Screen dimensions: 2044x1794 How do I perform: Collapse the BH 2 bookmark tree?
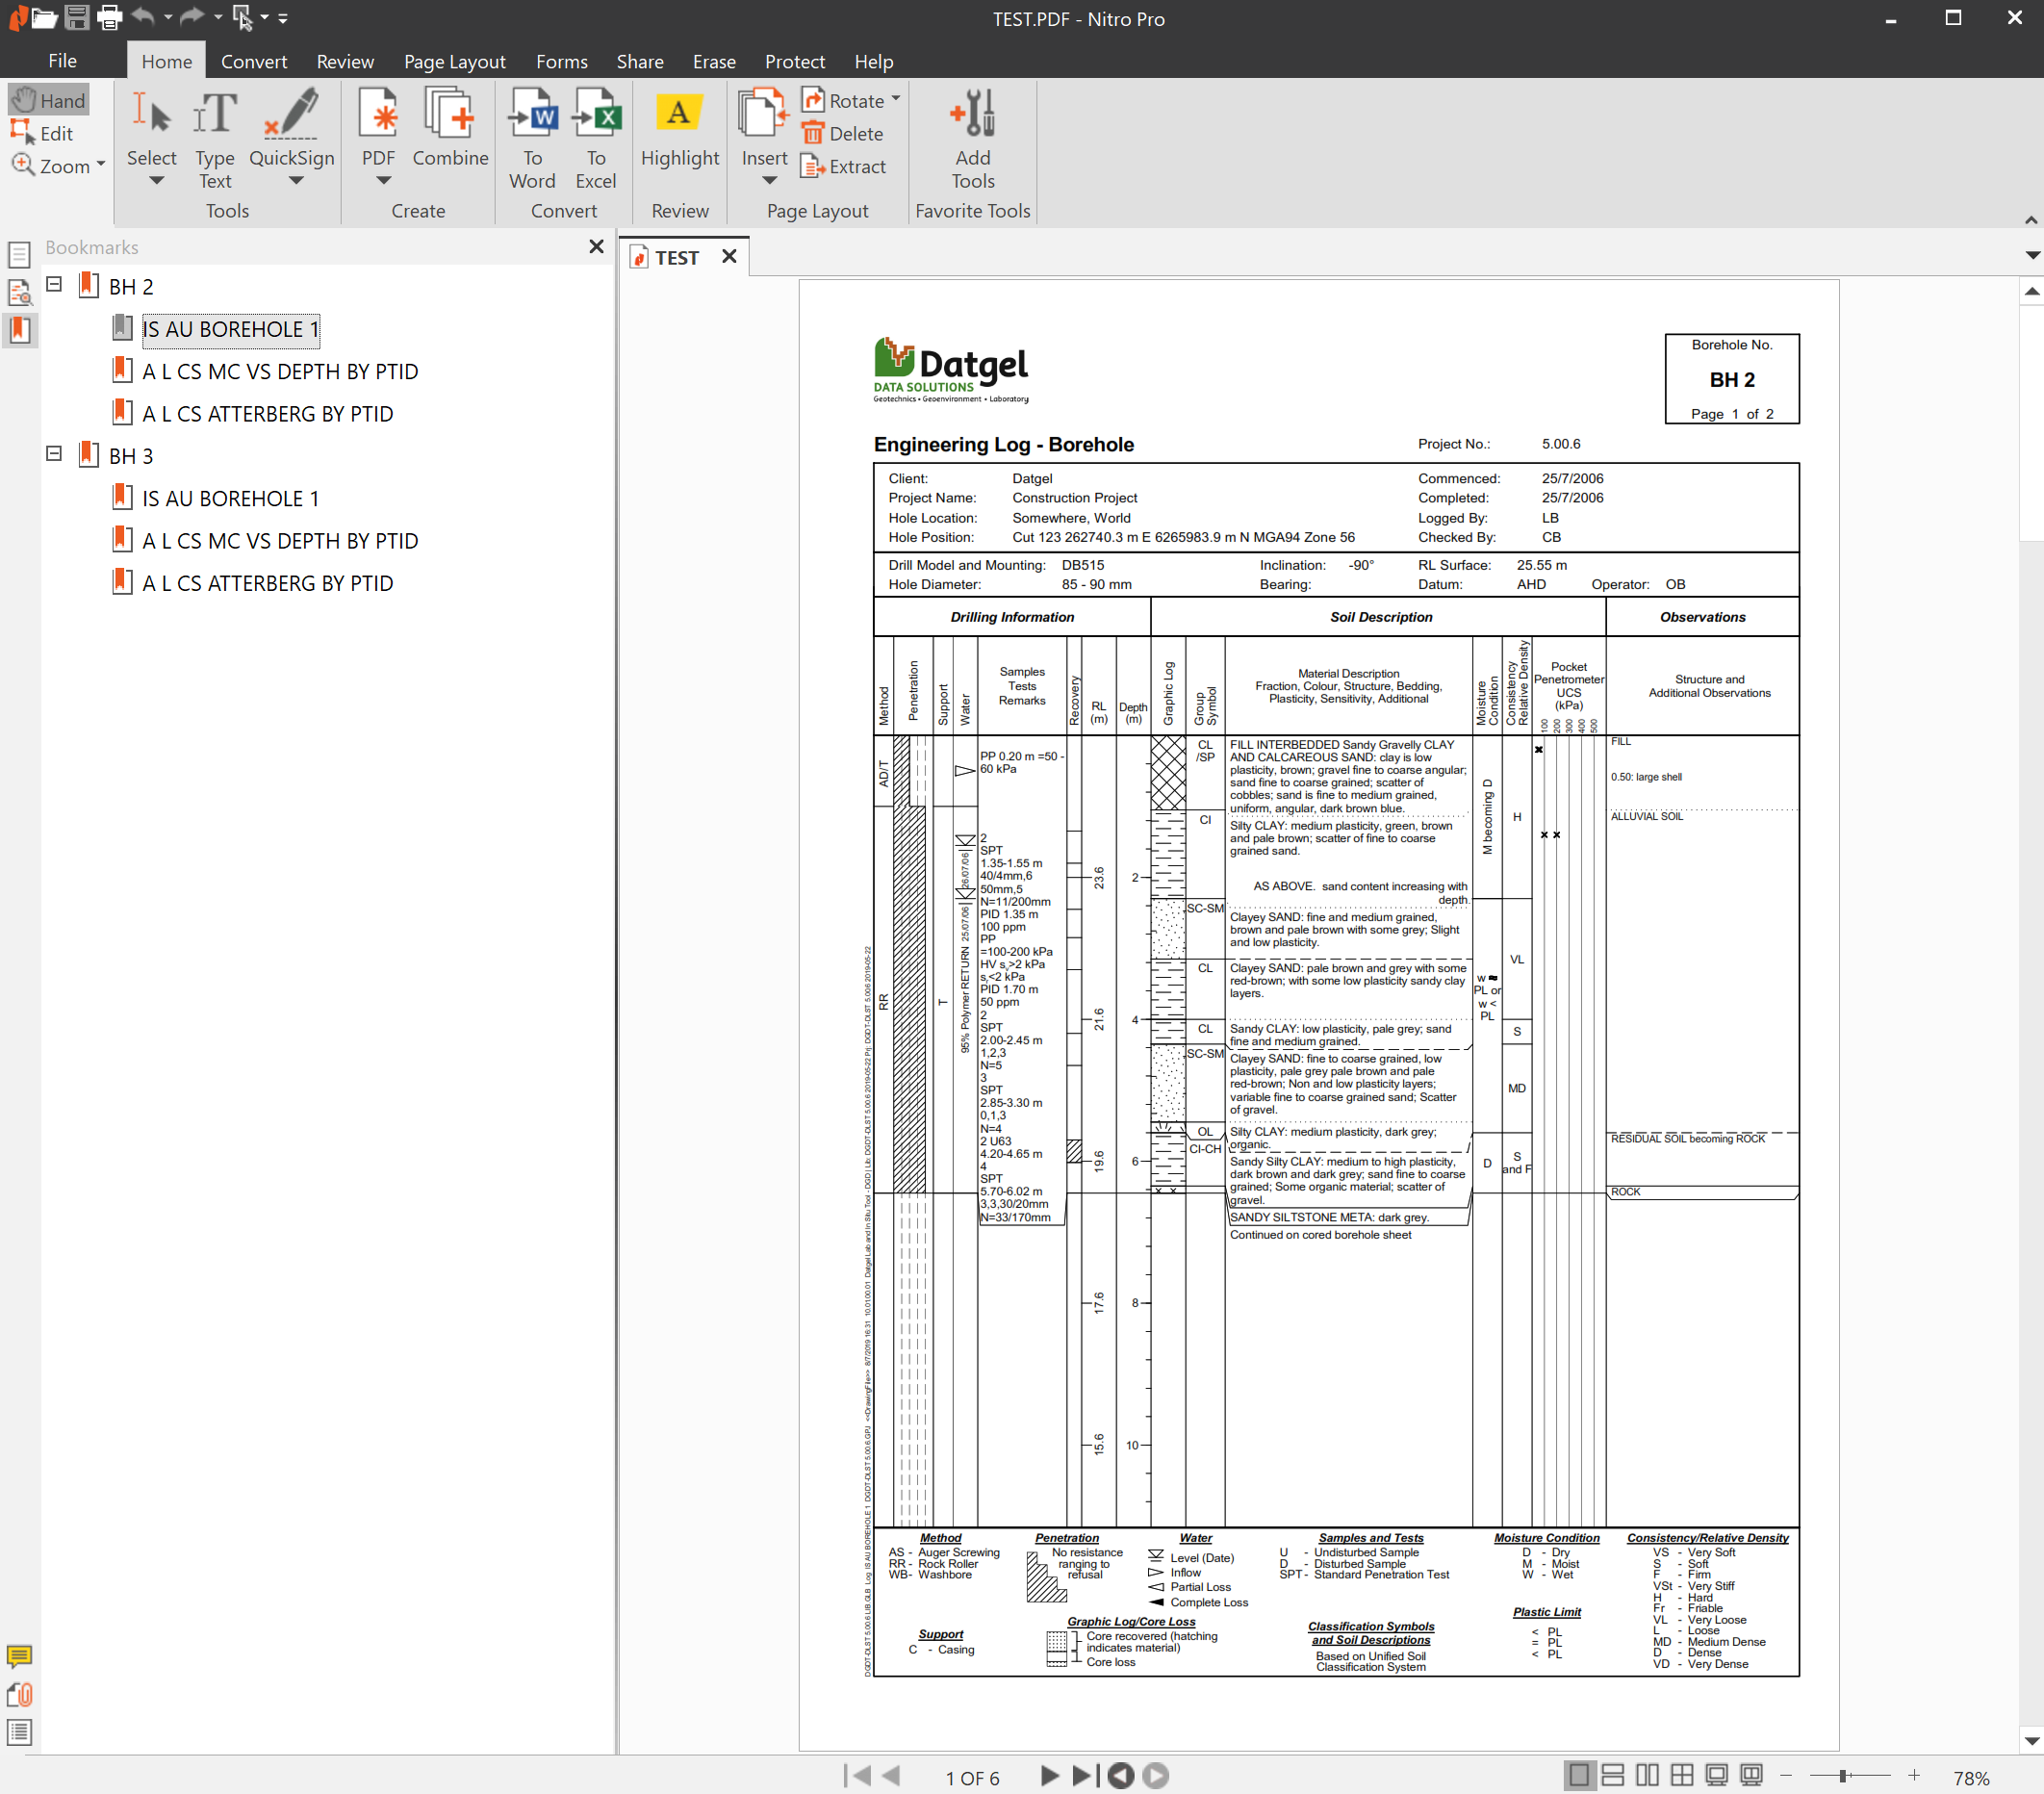(x=54, y=284)
